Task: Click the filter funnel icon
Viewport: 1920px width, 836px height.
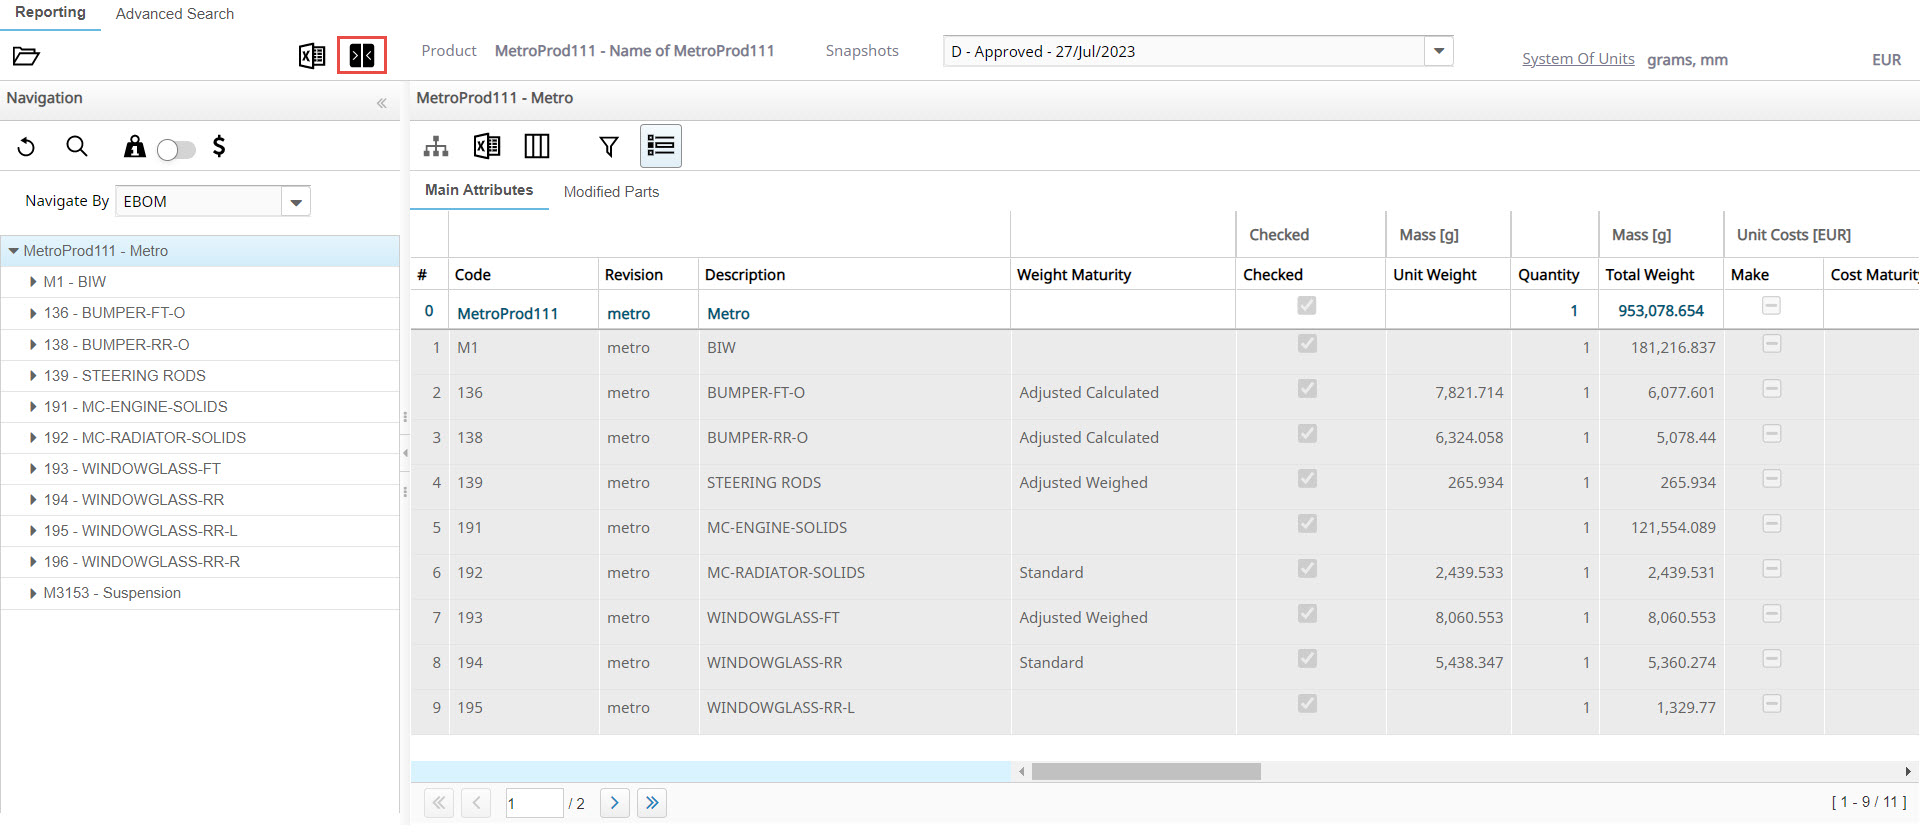Action: (x=608, y=147)
